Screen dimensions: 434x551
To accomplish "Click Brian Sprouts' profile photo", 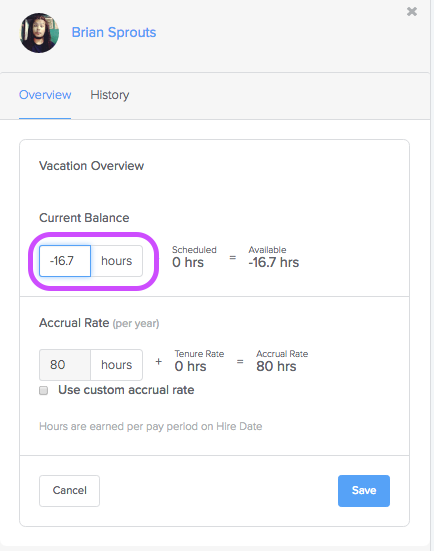I will [x=39, y=33].
